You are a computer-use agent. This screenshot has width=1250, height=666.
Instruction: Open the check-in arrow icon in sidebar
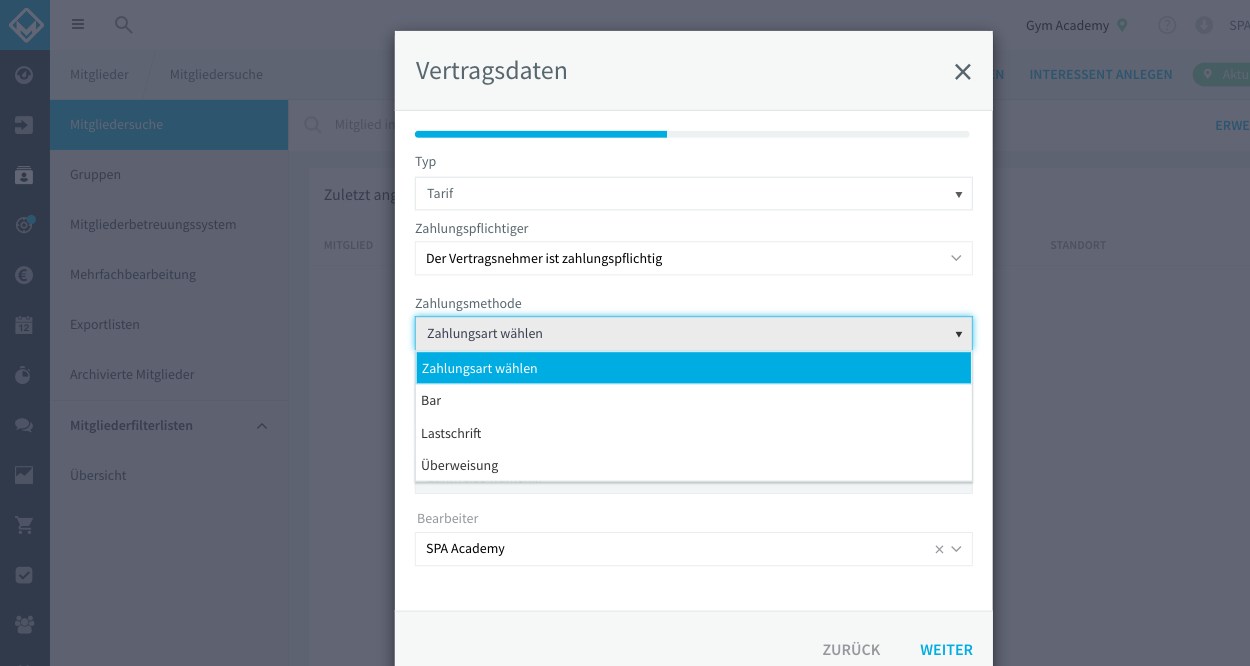pyautogui.click(x=24, y=125)
